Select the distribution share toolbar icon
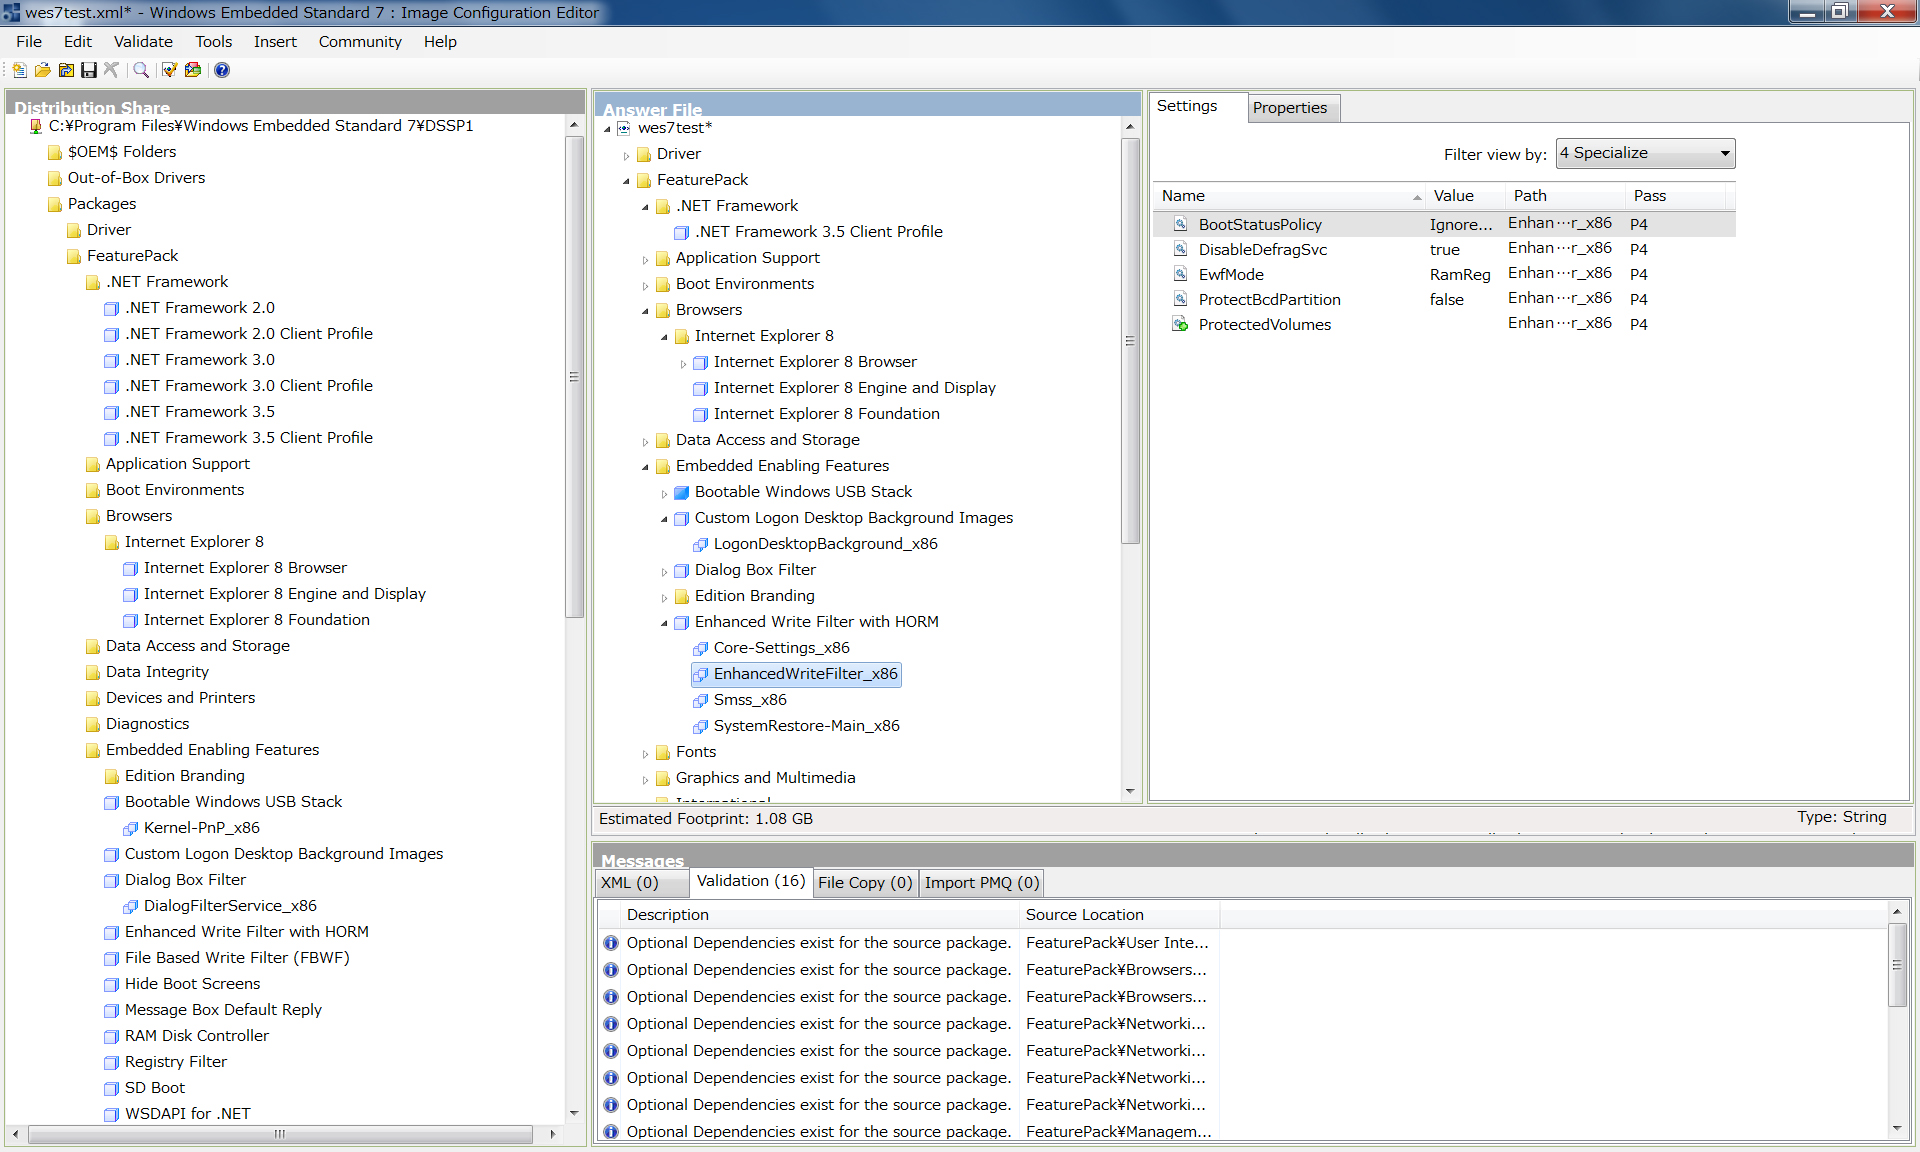Image resolution: width=1920 pixels, height=1152 pixels. coord(66,70)
